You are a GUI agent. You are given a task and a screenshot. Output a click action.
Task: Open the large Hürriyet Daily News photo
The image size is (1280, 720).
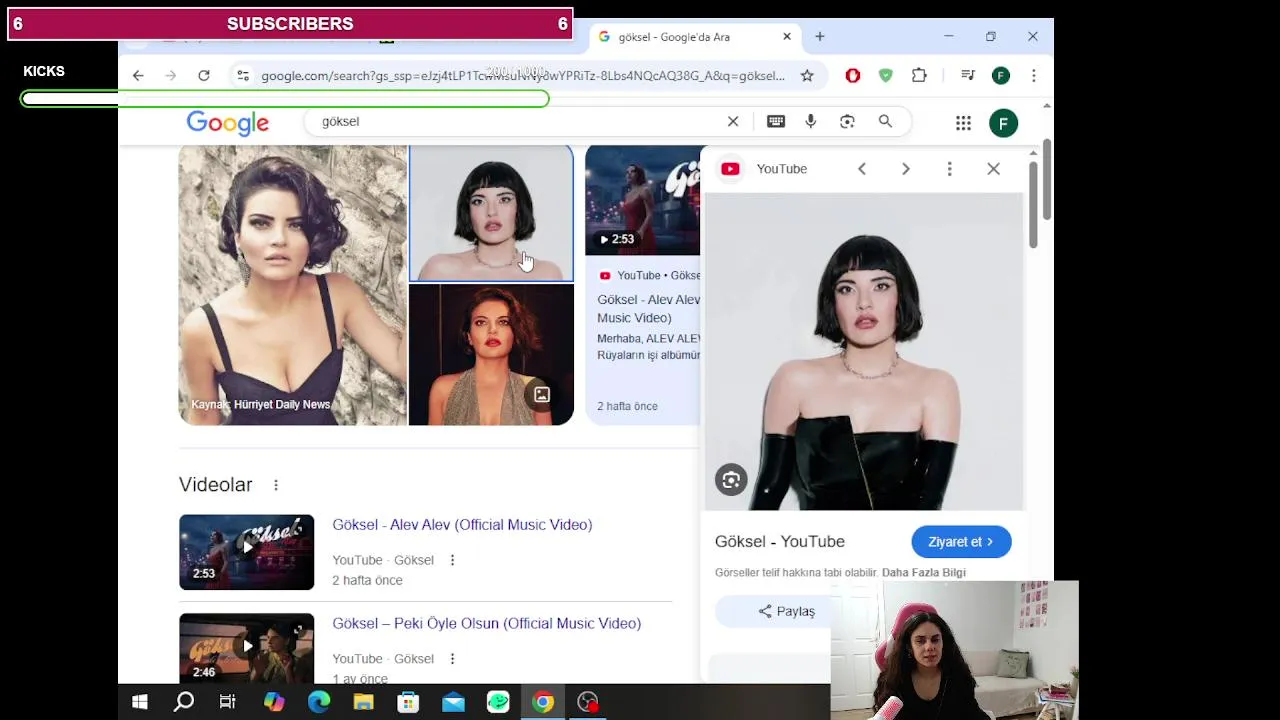click(x=293, y=285)
